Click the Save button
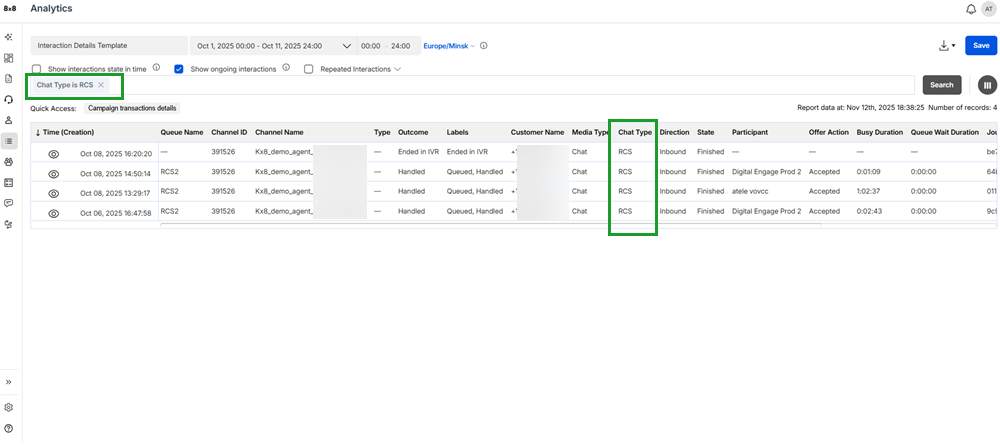The height and width of the screenshot is (445, 1000). pos(981,46)
